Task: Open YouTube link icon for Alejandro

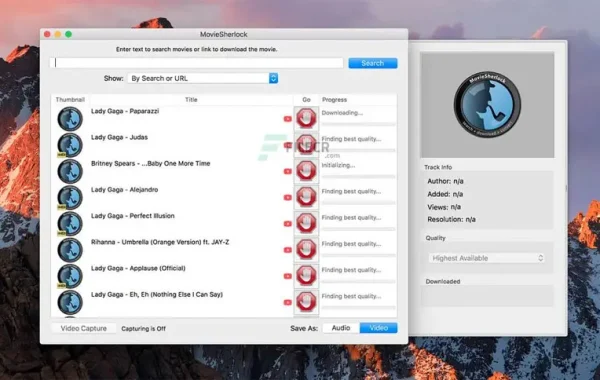Action: tap(288, 197)
